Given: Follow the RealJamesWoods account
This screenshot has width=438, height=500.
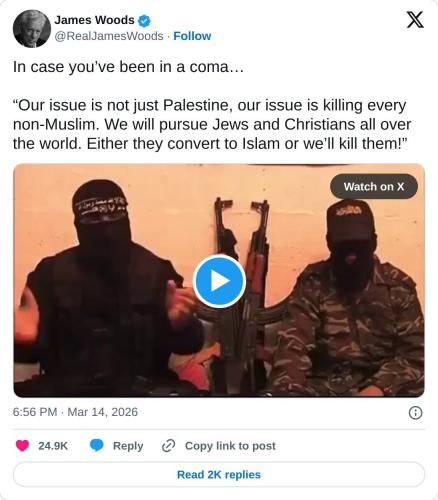Looking at the screenshot, I should [x=192, y=36].
